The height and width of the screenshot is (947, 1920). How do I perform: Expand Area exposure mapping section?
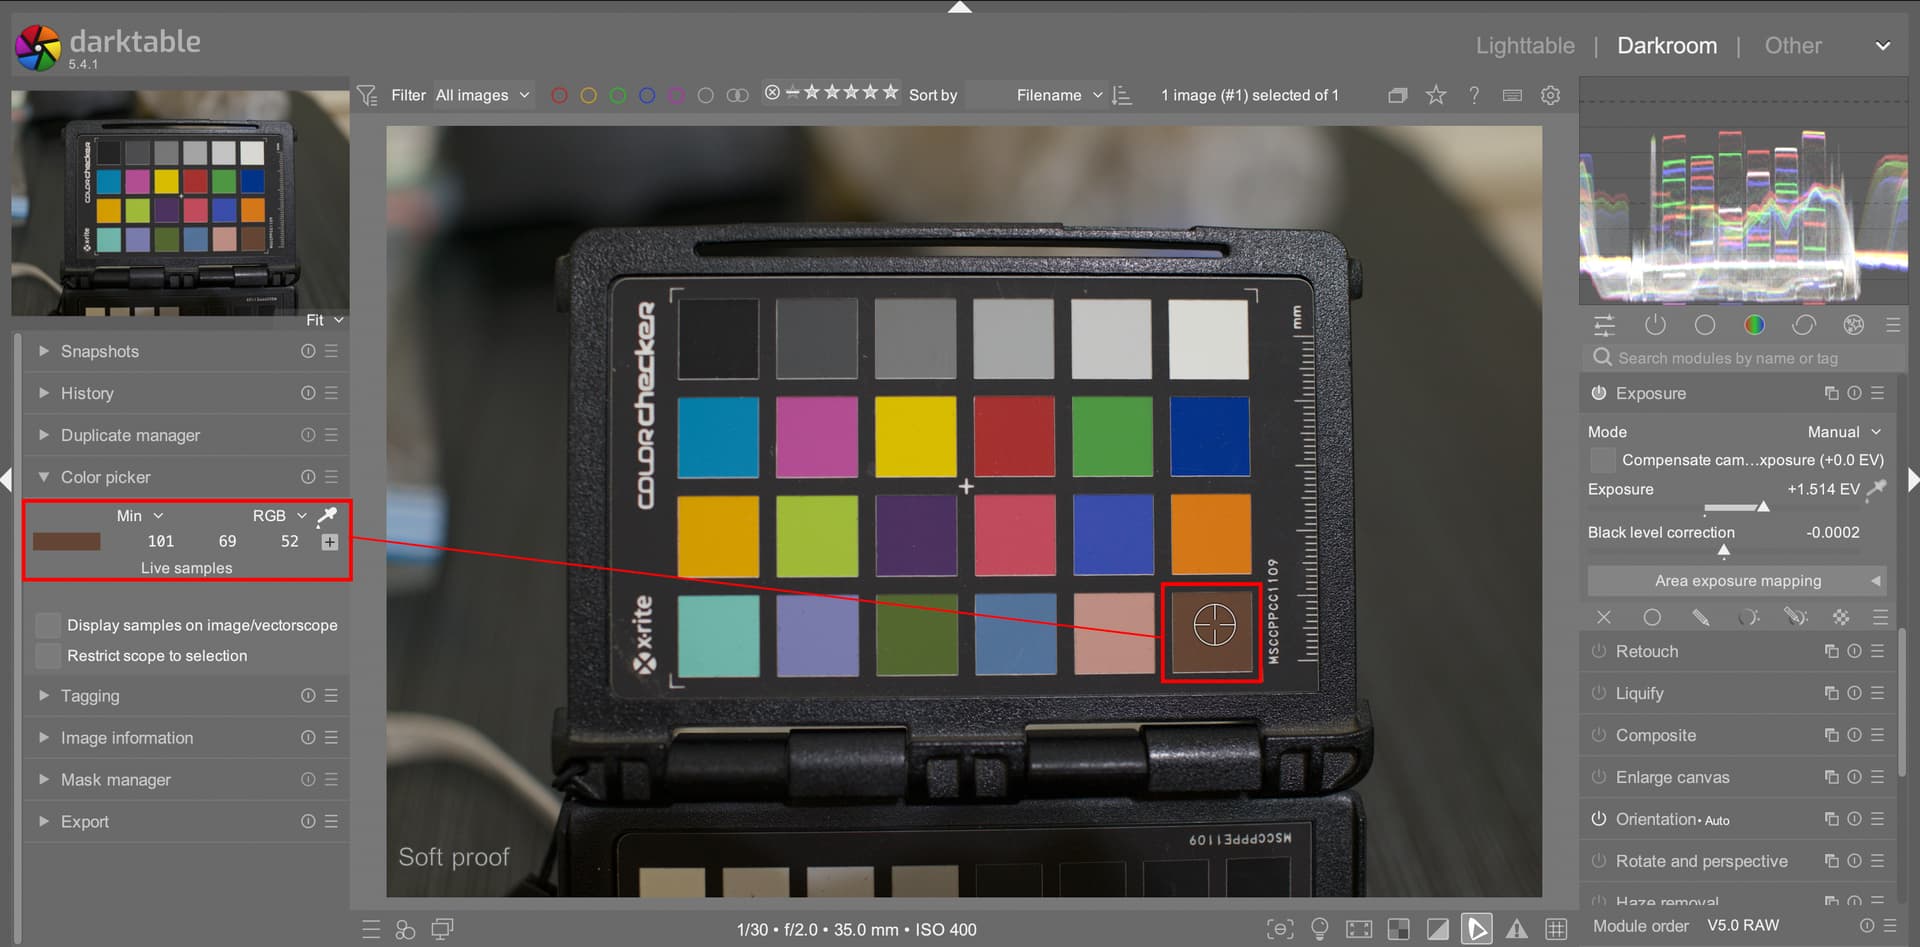pos(1737,581)
